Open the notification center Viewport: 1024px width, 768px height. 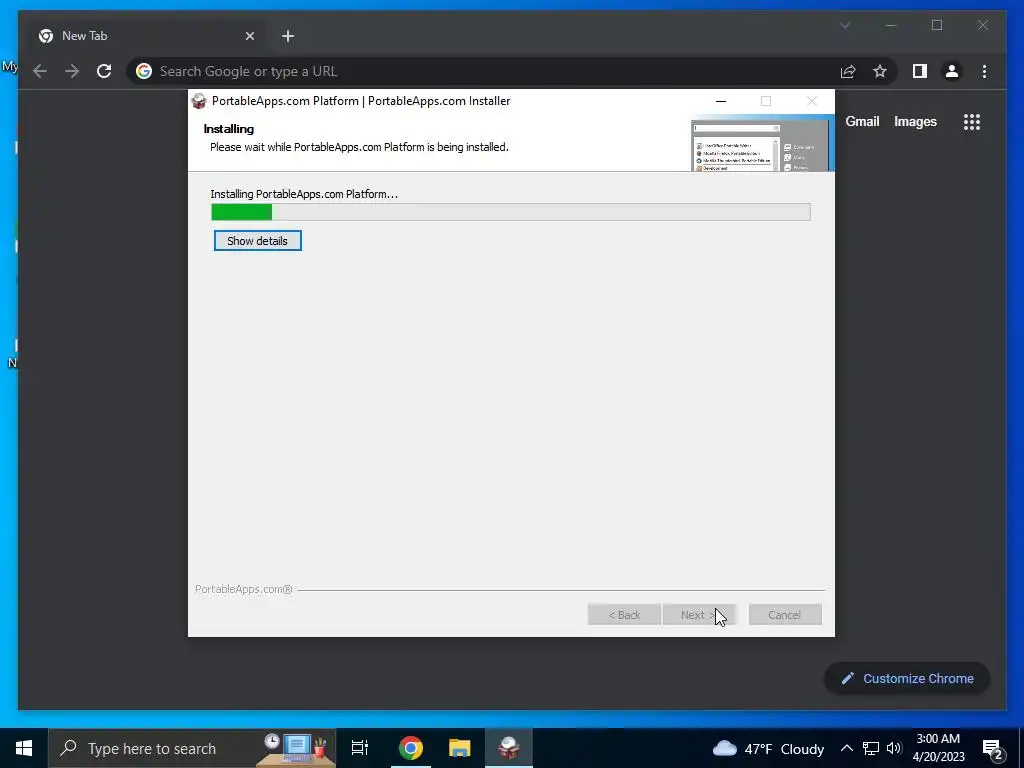(992, 748)
